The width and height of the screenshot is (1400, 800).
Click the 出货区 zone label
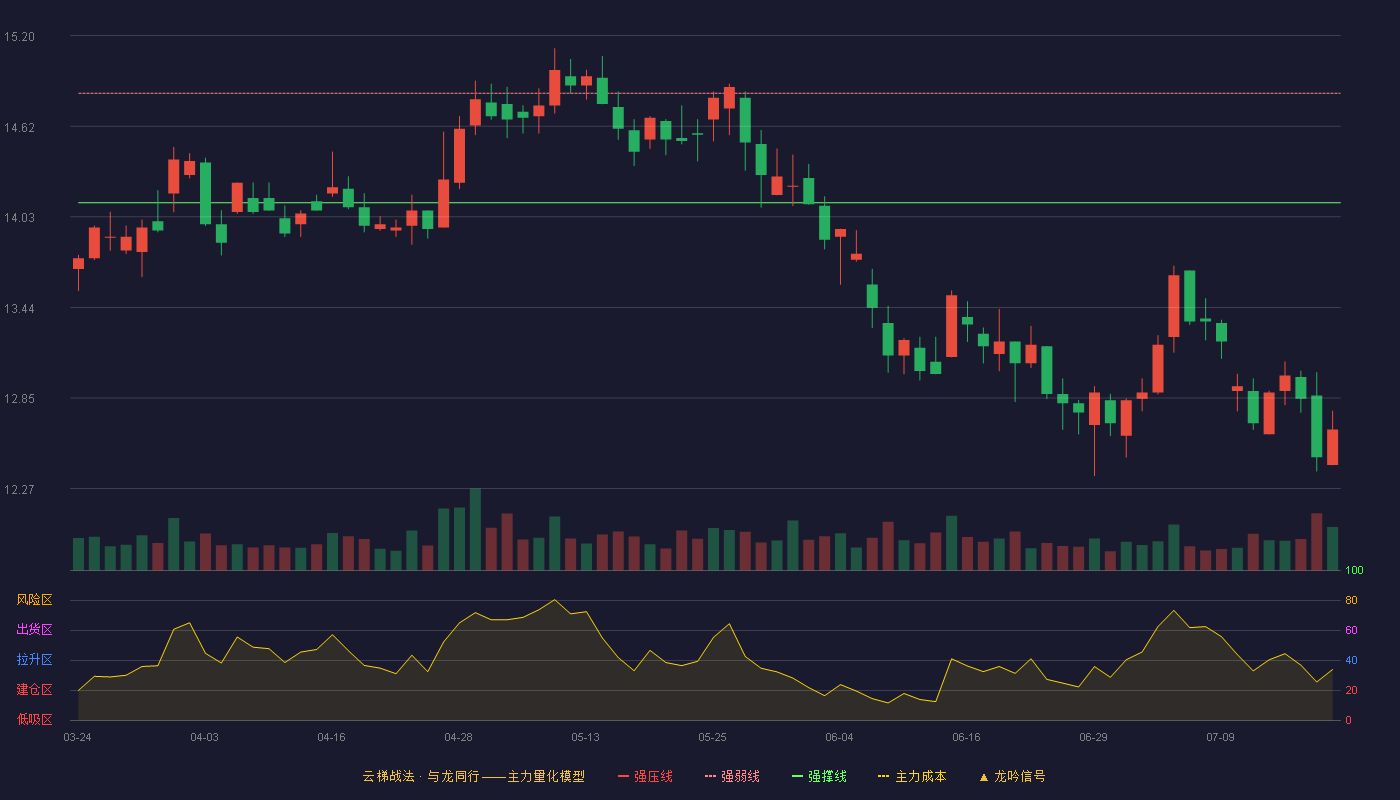coord(34,630)
